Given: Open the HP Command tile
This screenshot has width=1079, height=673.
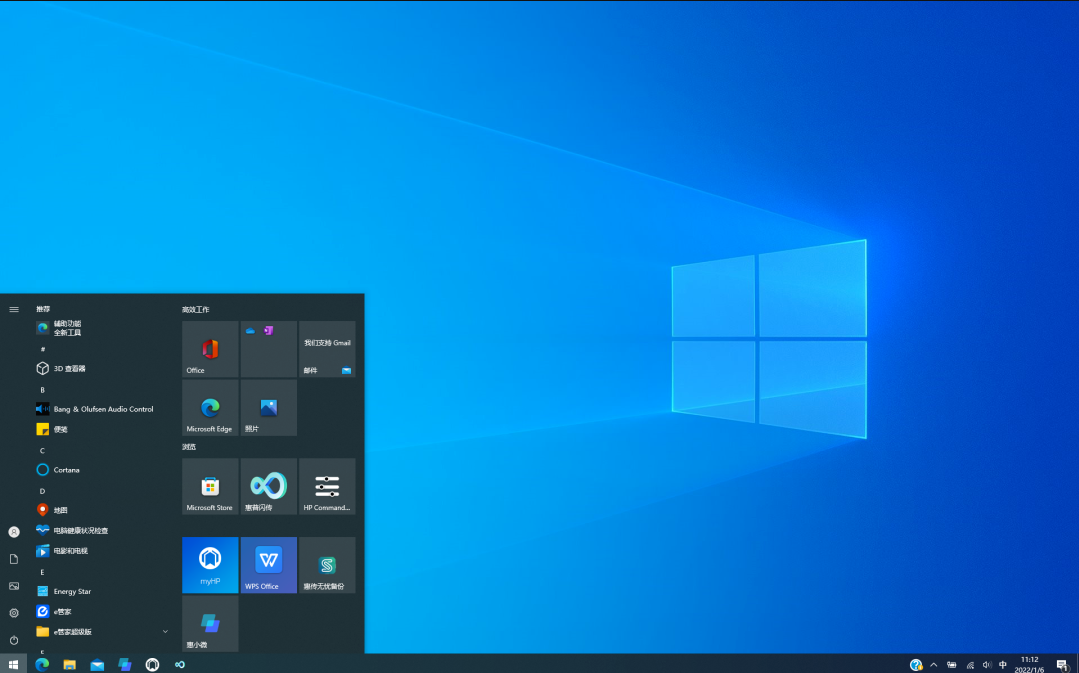Looking at the screenshot, I should pyautogui.click(x=327, y=486).
